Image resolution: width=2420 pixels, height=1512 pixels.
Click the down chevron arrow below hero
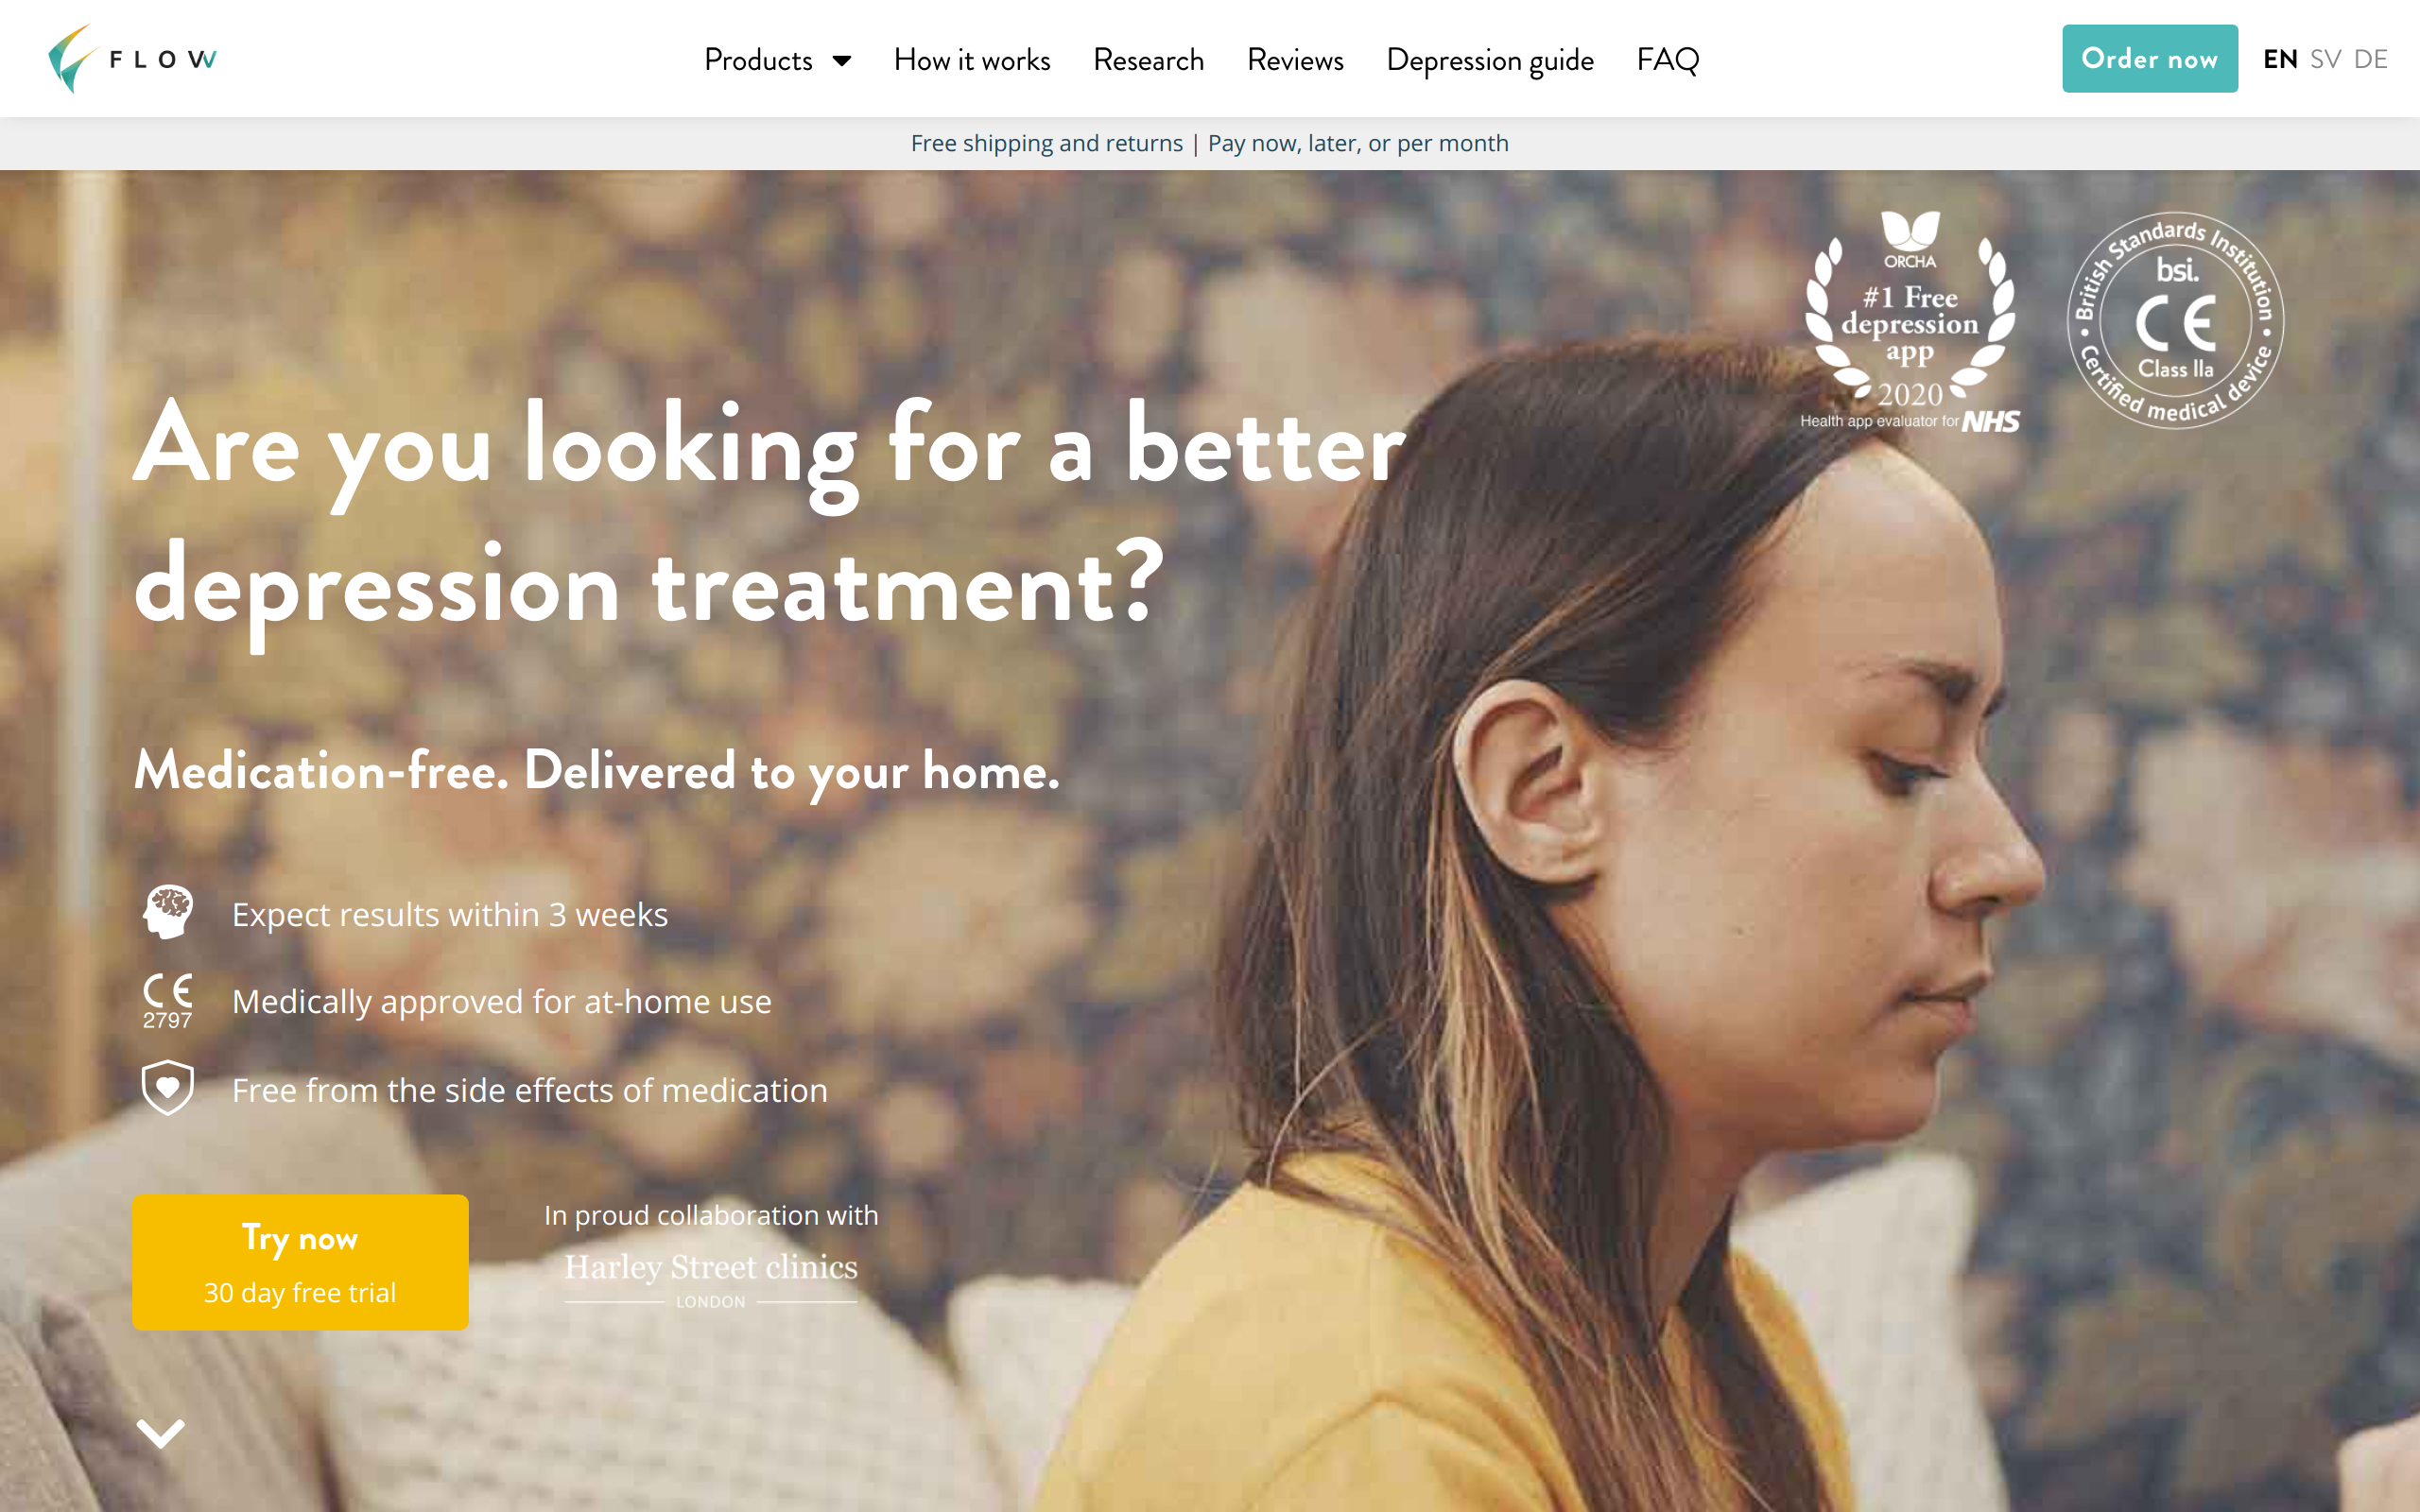[x=161, y=1433]
